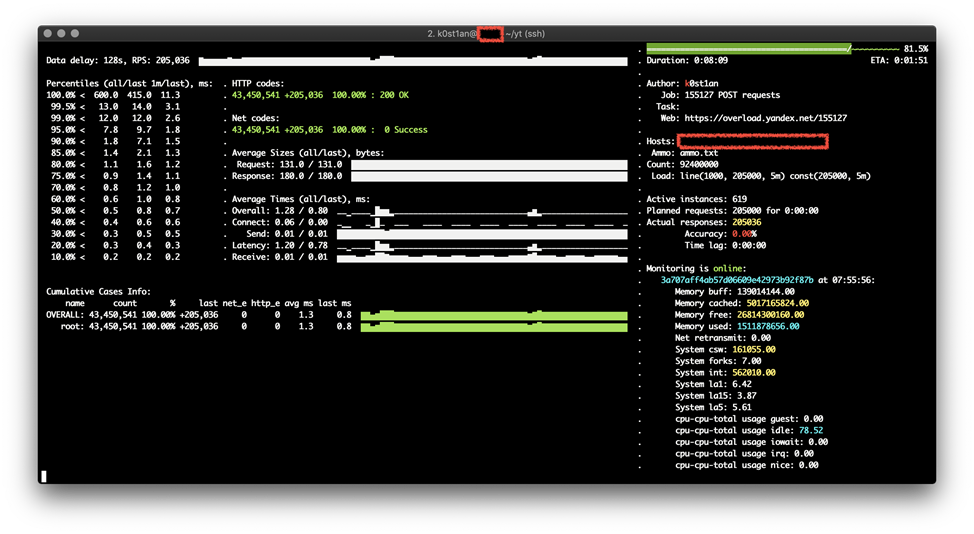Screen dimensions: 974x534
Task: Click the 'Overall: 1.28 / 0.80' time line
Action: (x=280, y=210)
